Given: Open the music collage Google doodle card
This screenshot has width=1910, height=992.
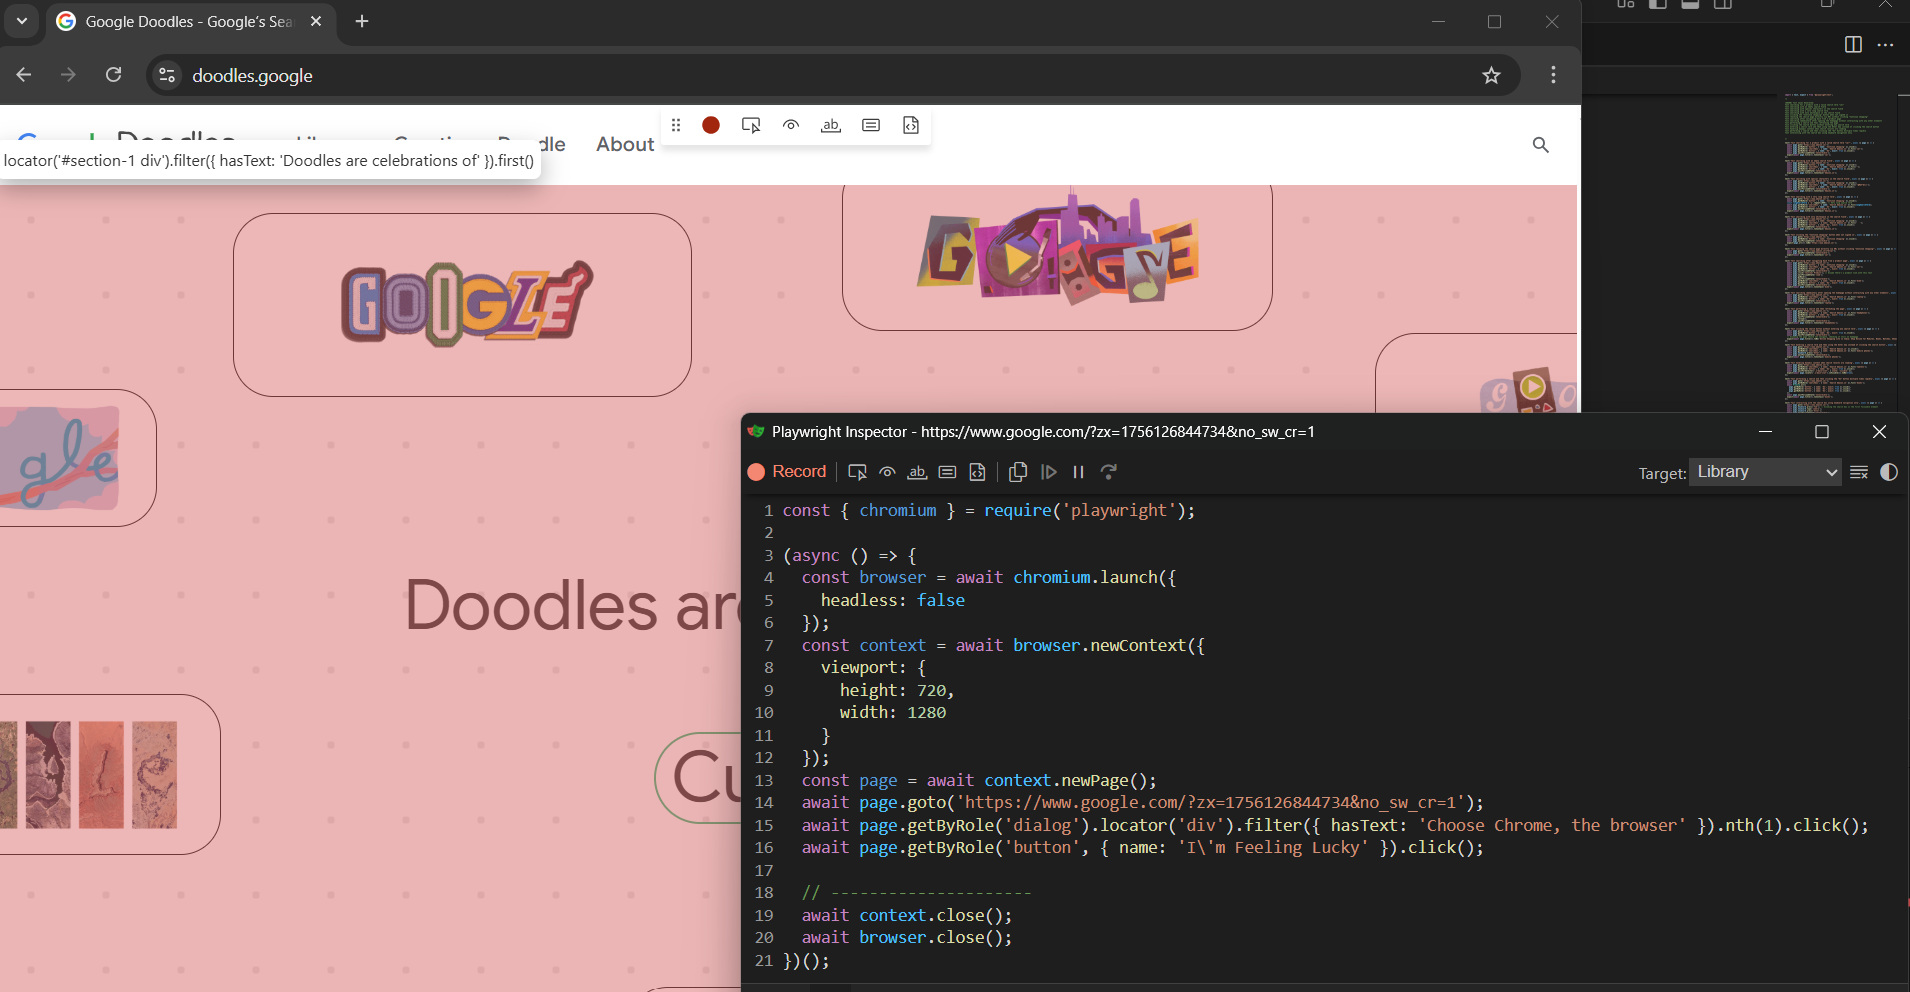Looking at the screenshot, I should click(1057, 257).
